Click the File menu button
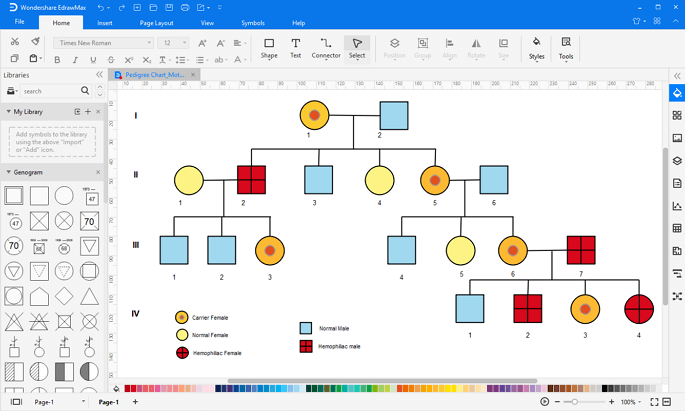 point(20,22)
